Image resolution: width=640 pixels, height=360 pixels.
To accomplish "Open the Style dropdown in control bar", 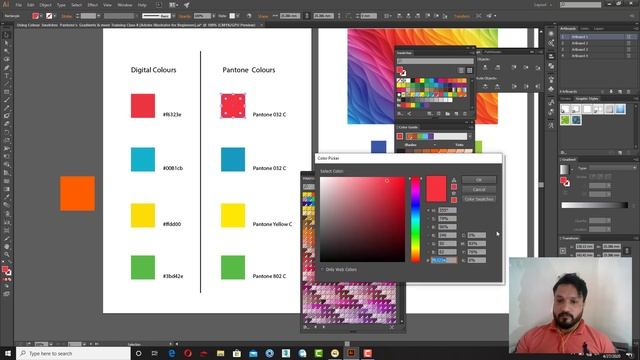I will 238,16.
